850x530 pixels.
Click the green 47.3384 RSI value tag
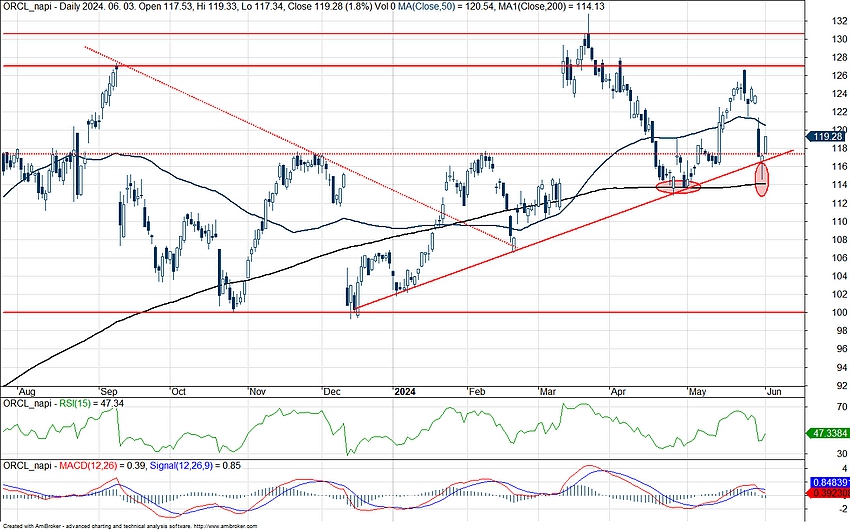829,434
